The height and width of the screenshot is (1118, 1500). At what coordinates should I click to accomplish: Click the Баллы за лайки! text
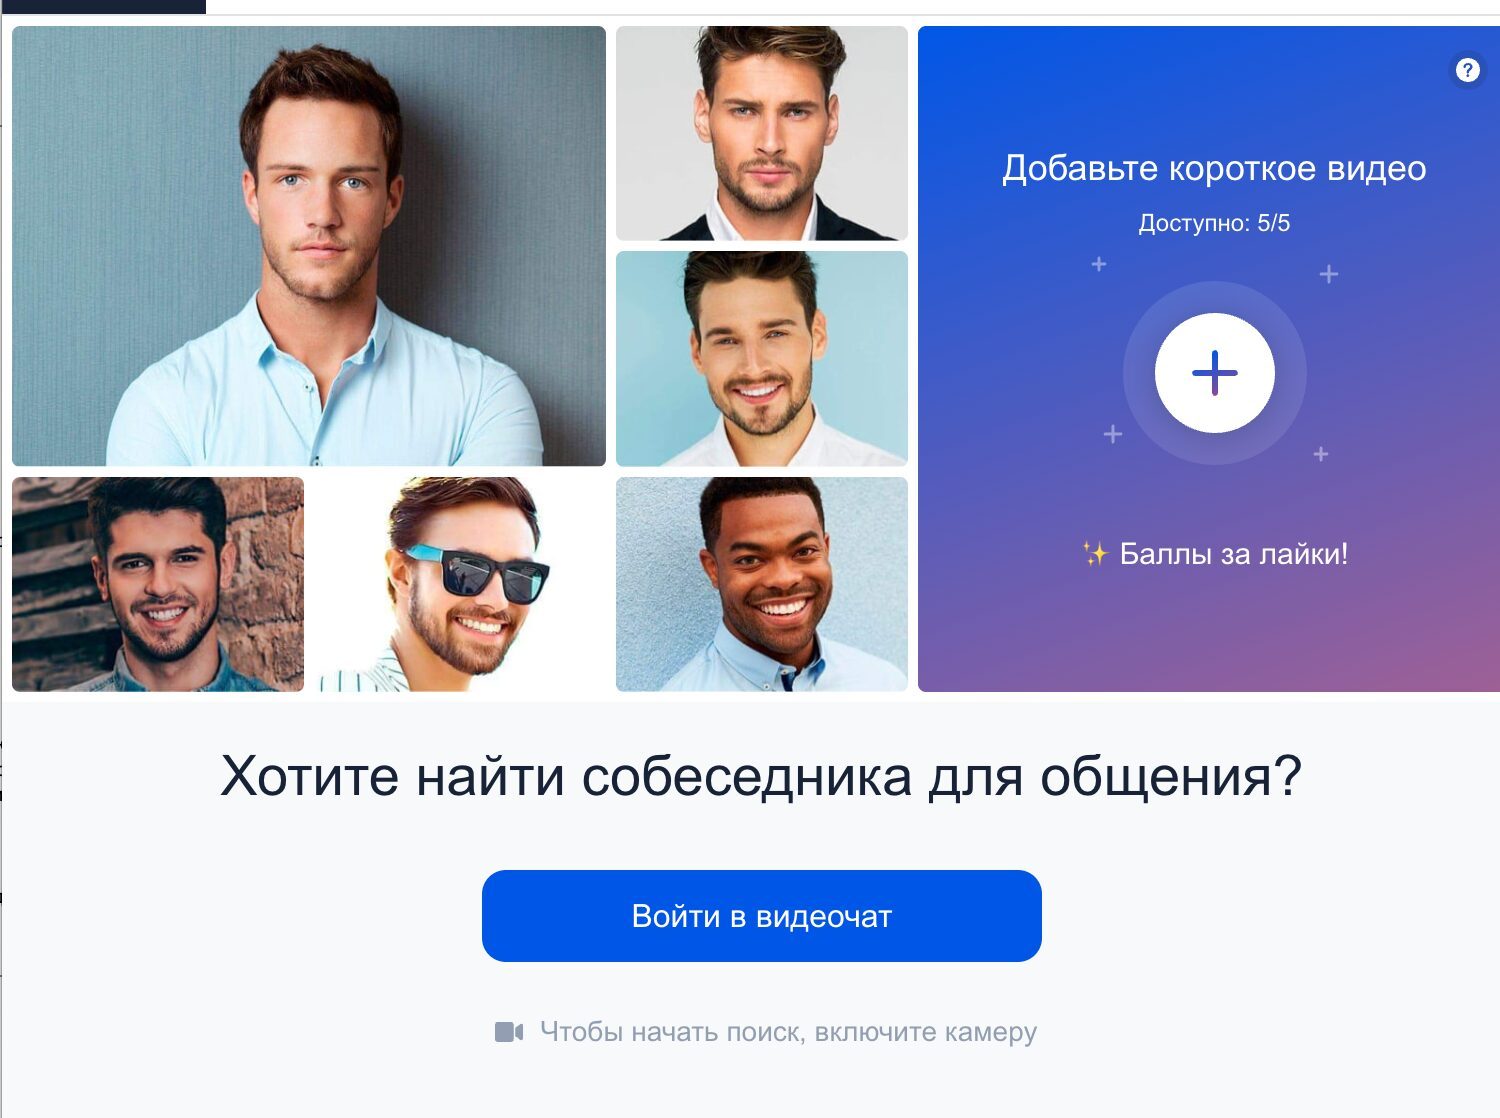pyautogui.click(x=1234, y=554)
